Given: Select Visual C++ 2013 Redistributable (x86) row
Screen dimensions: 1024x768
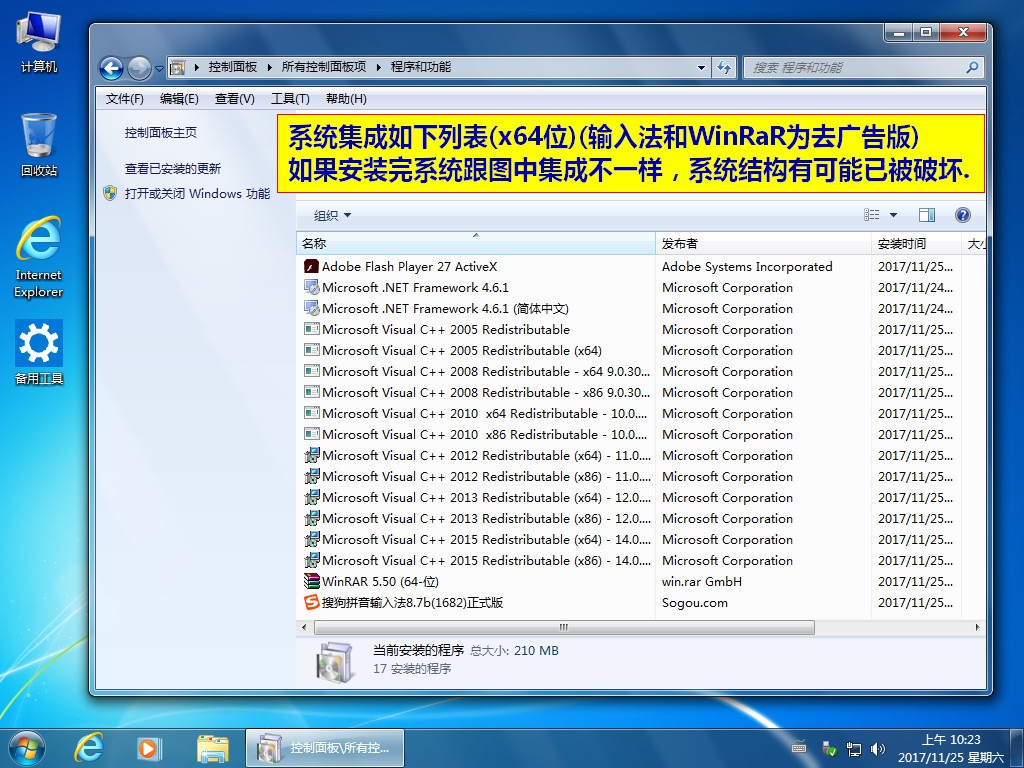Looking at the screenshot, I should pos(640,519).
